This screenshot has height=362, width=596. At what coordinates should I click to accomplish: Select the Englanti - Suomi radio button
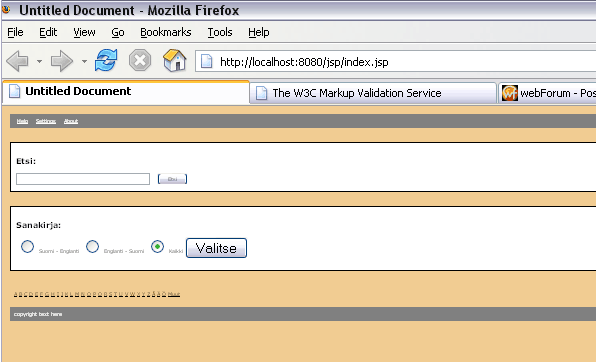tap(92, 246)
